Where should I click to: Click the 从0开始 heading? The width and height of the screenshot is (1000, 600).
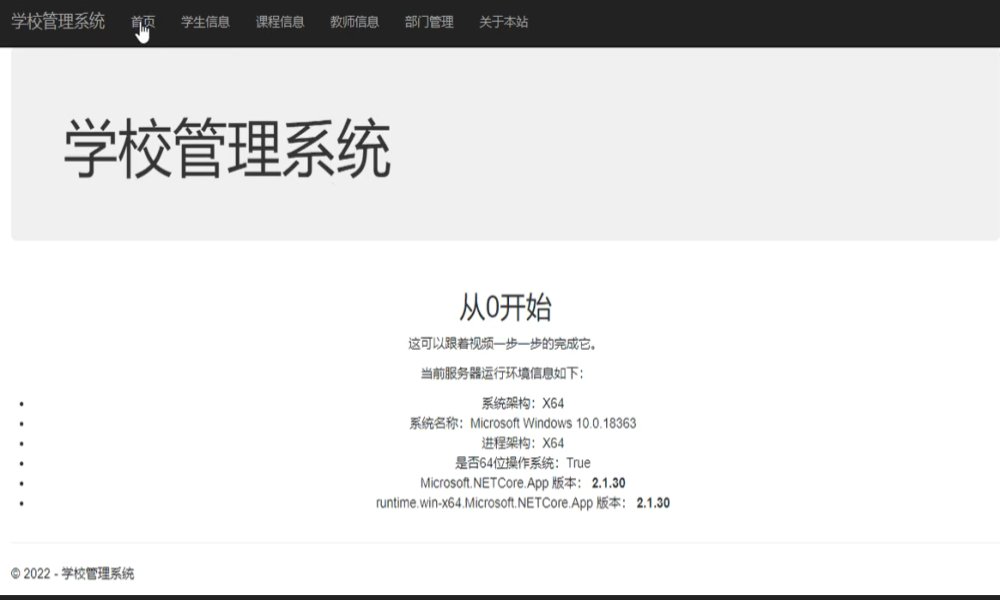505,307
